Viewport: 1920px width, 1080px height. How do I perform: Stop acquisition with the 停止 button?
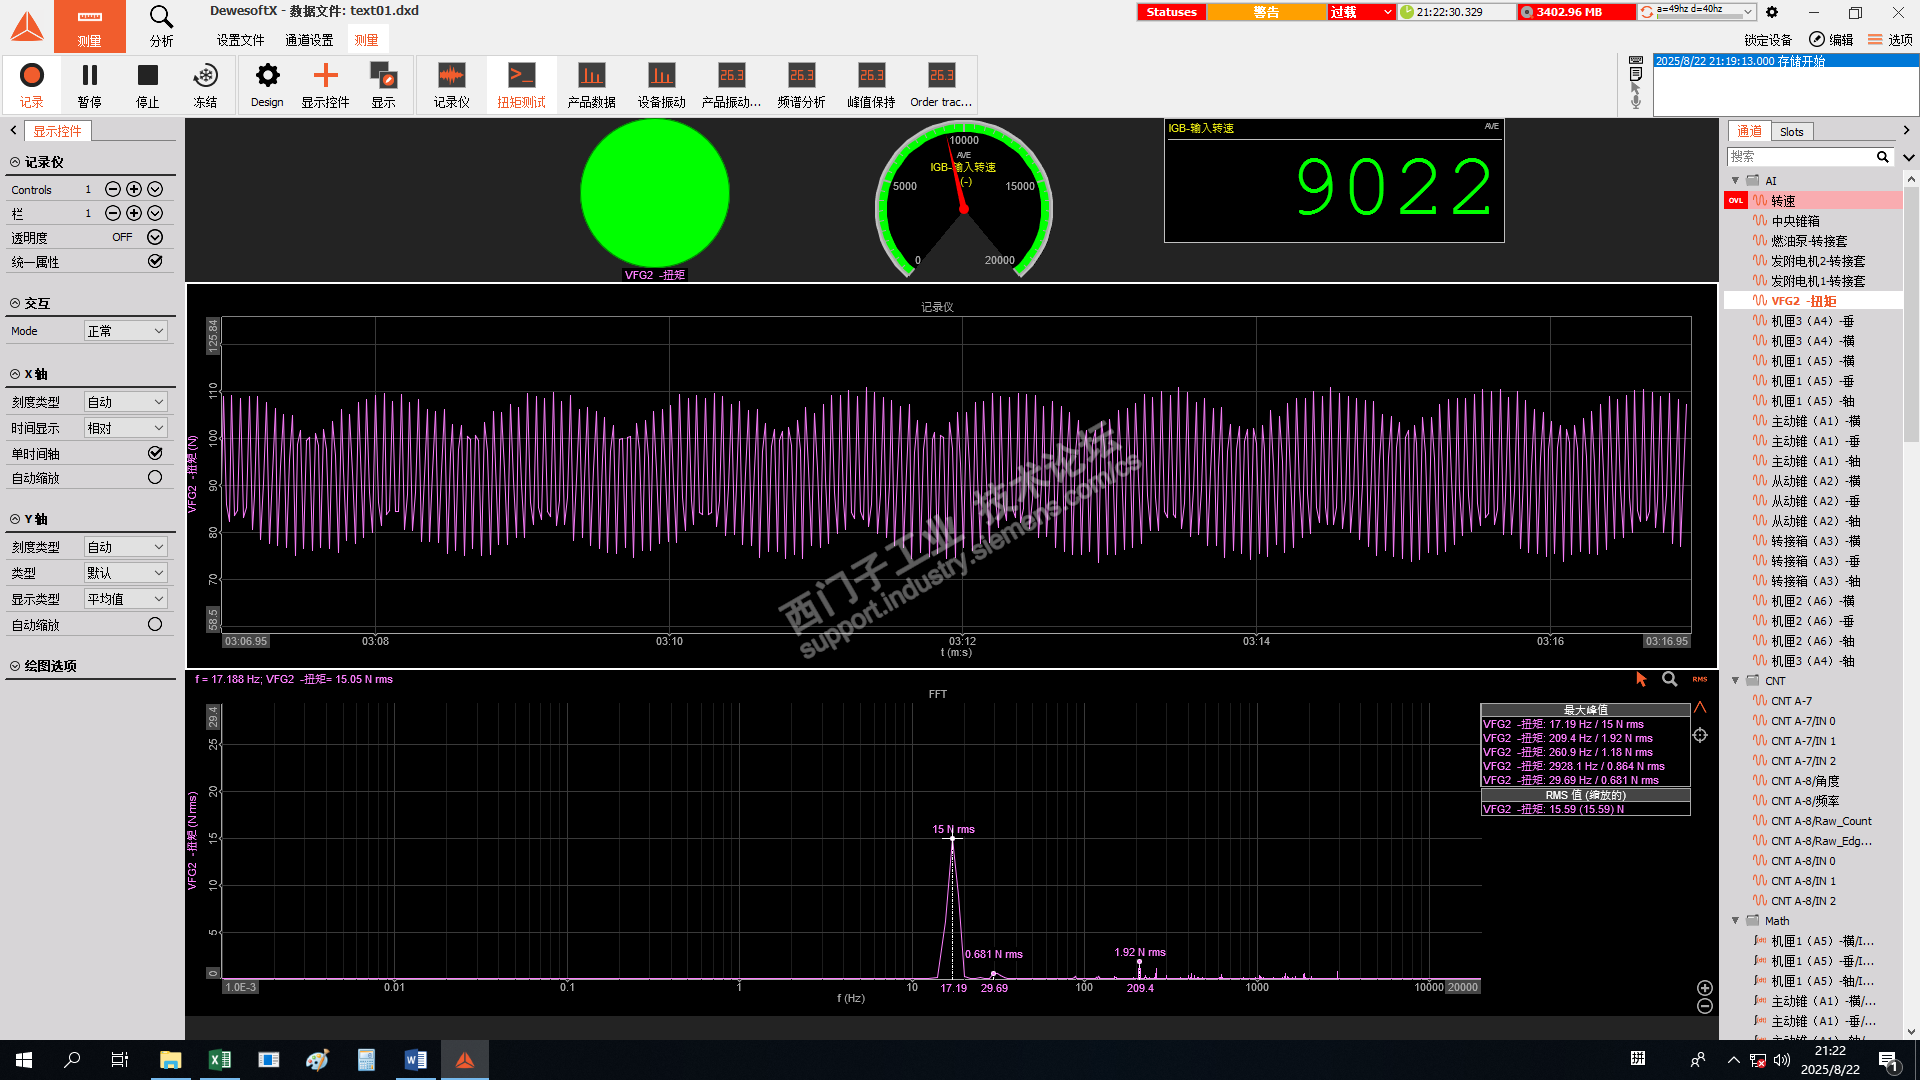(148, 76)
